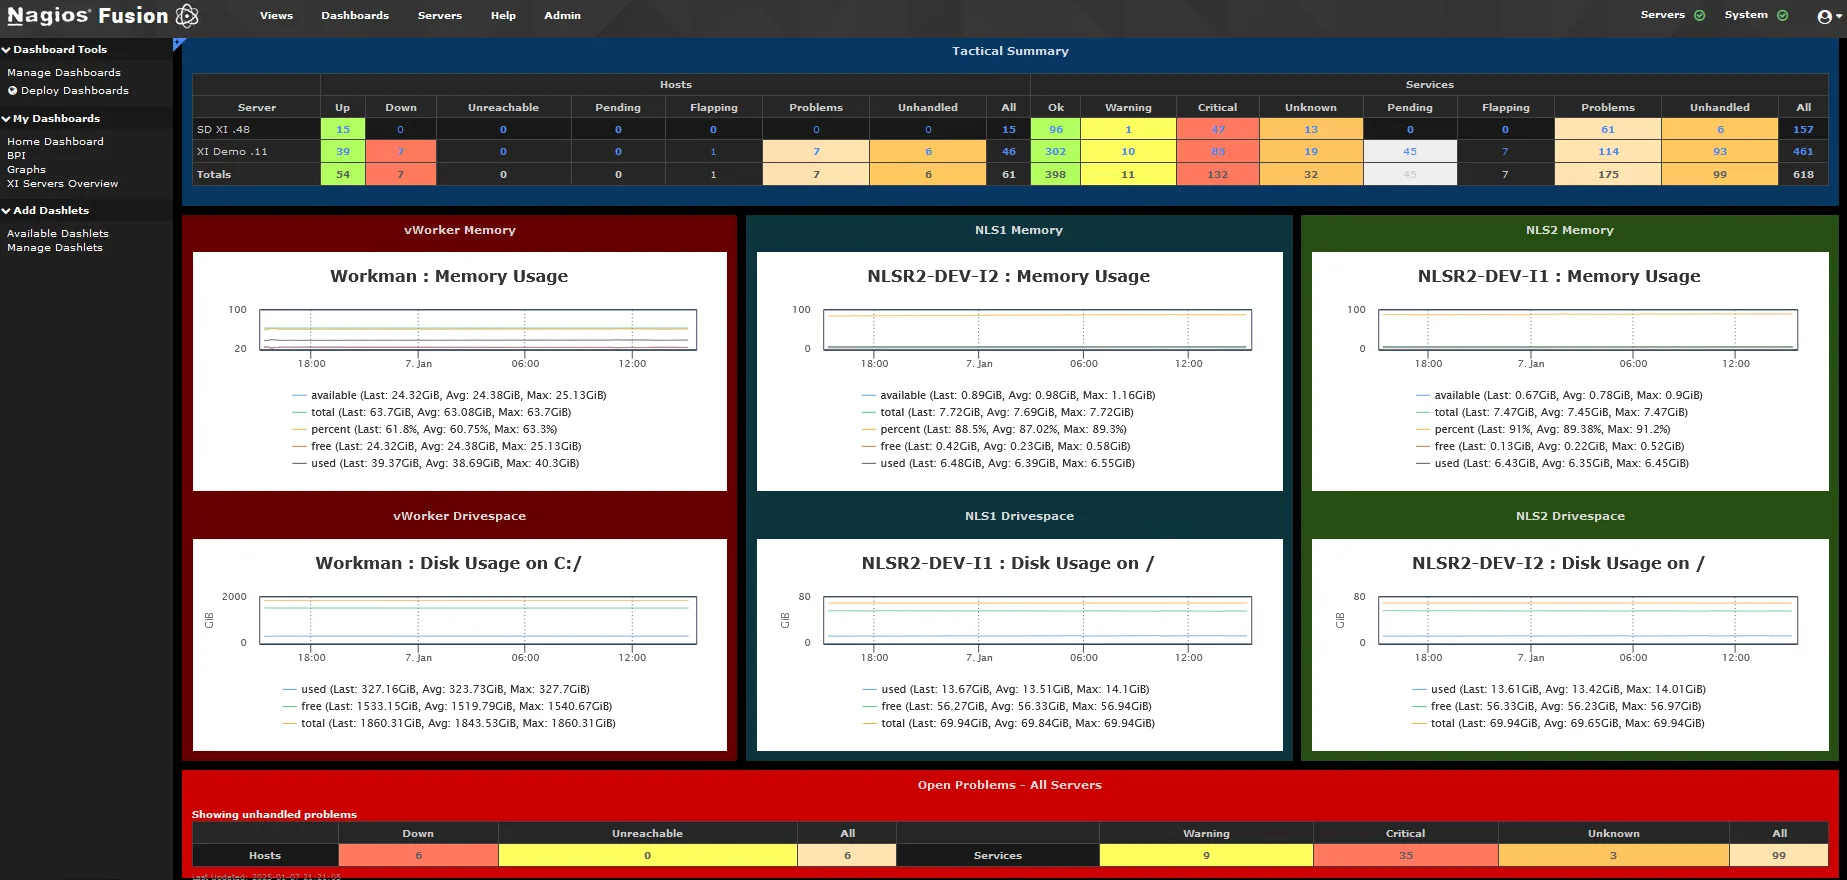Click inside the Workman Disk Usage chart plot
Screen dimensions: 1847x880
(478, 620)
